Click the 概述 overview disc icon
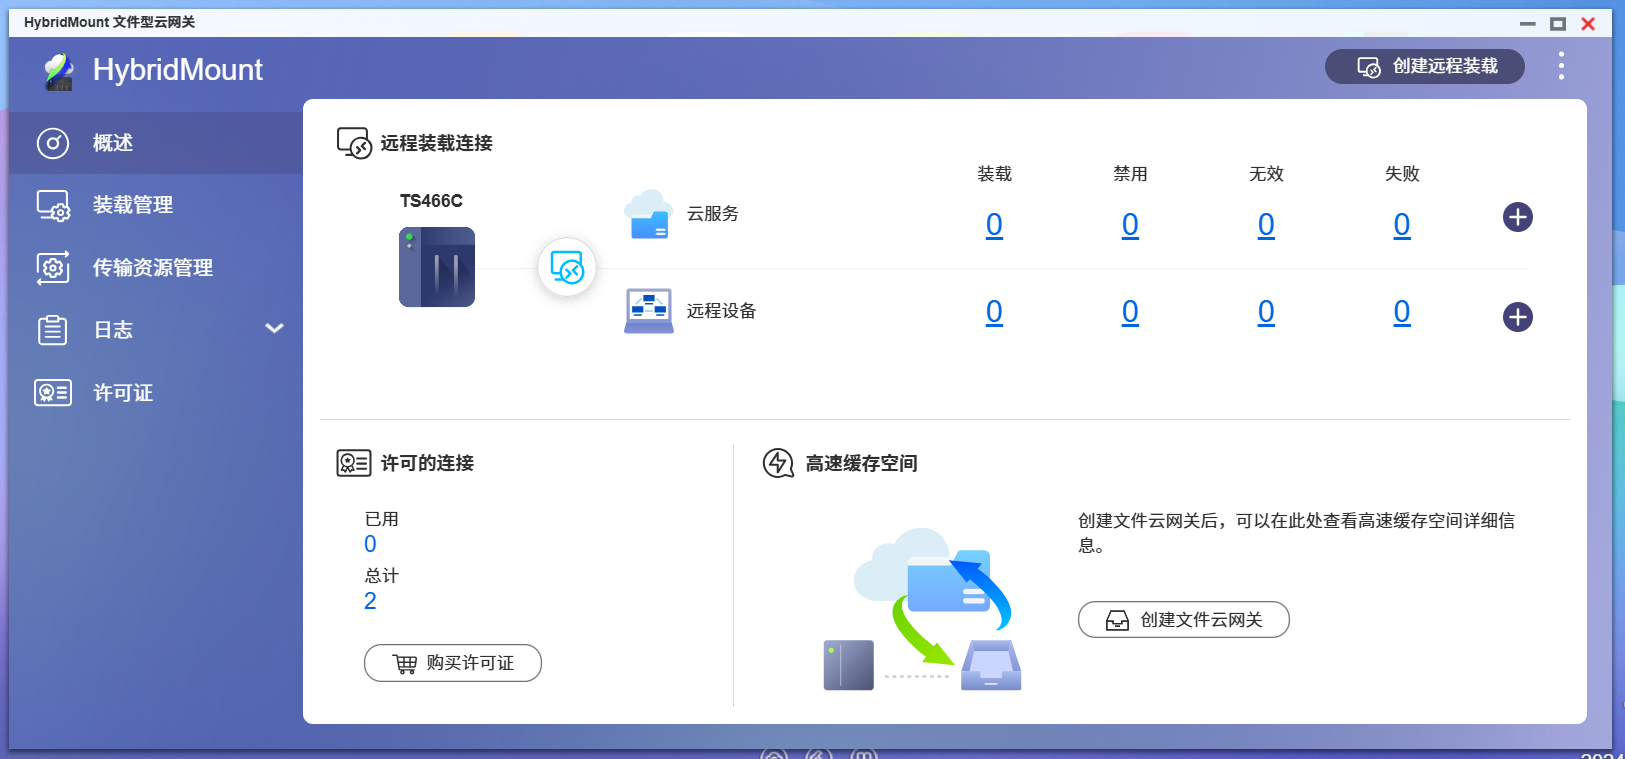The height and width of the screenshot is (759, 1625). coord(53,143)
